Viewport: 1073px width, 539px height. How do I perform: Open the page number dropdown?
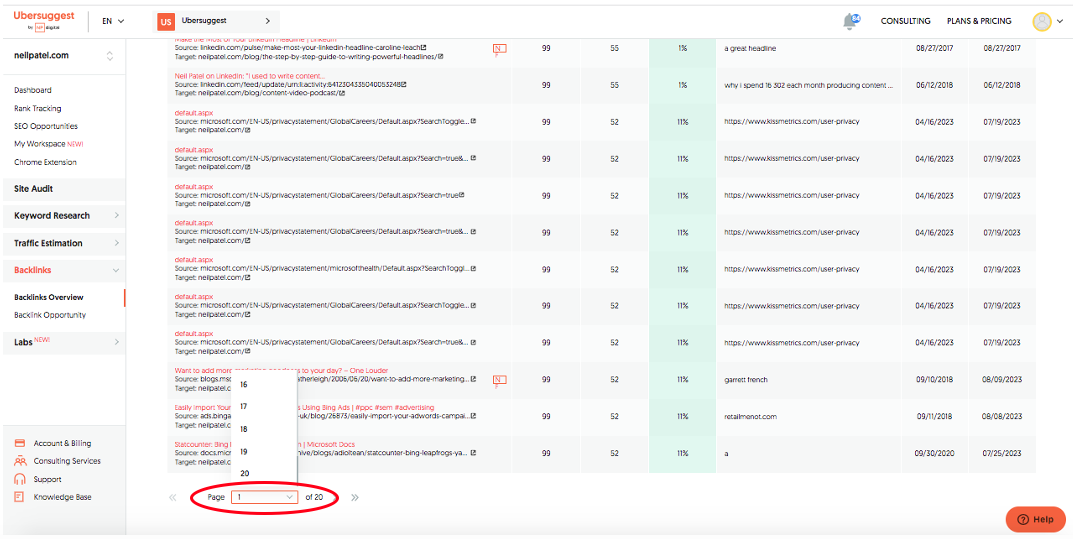(264, 497)
